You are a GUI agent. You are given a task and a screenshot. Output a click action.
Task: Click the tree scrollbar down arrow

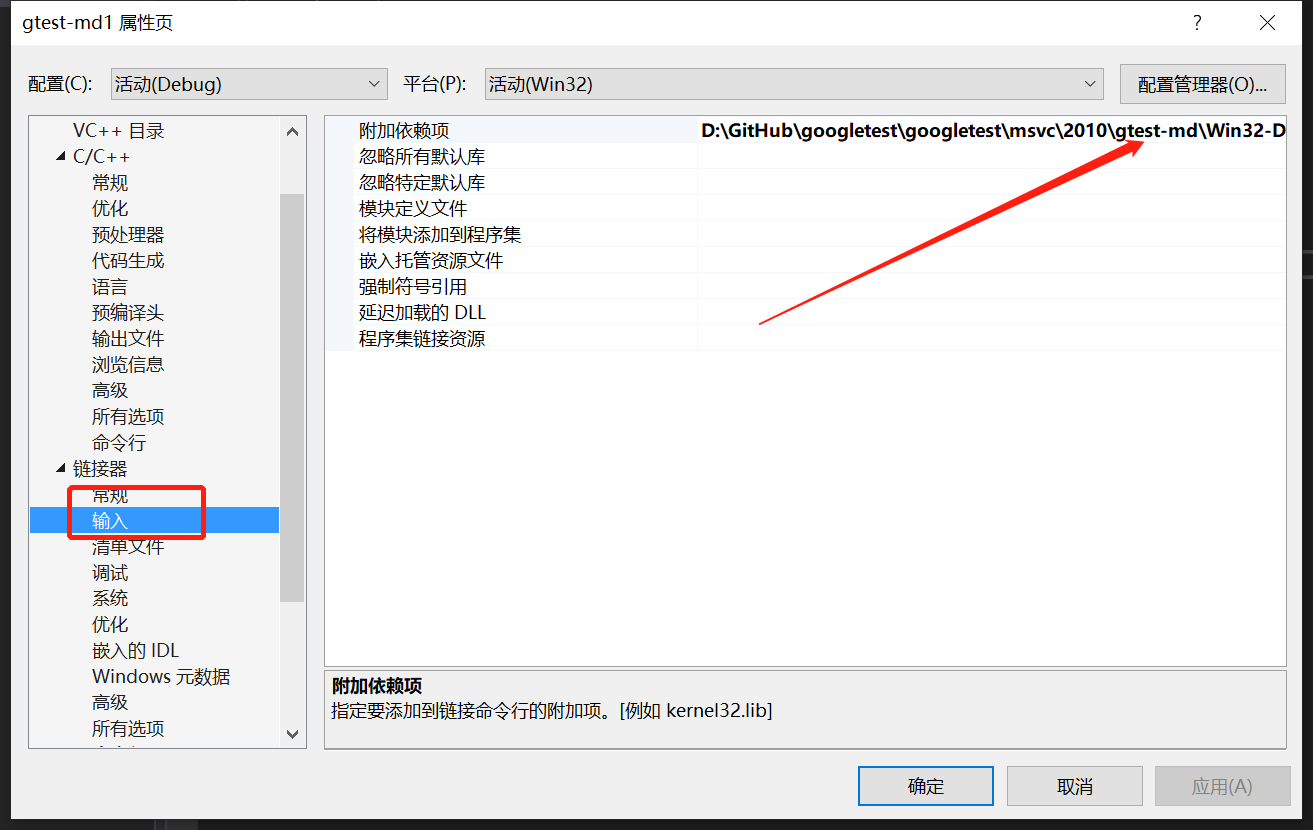point(292,733)
